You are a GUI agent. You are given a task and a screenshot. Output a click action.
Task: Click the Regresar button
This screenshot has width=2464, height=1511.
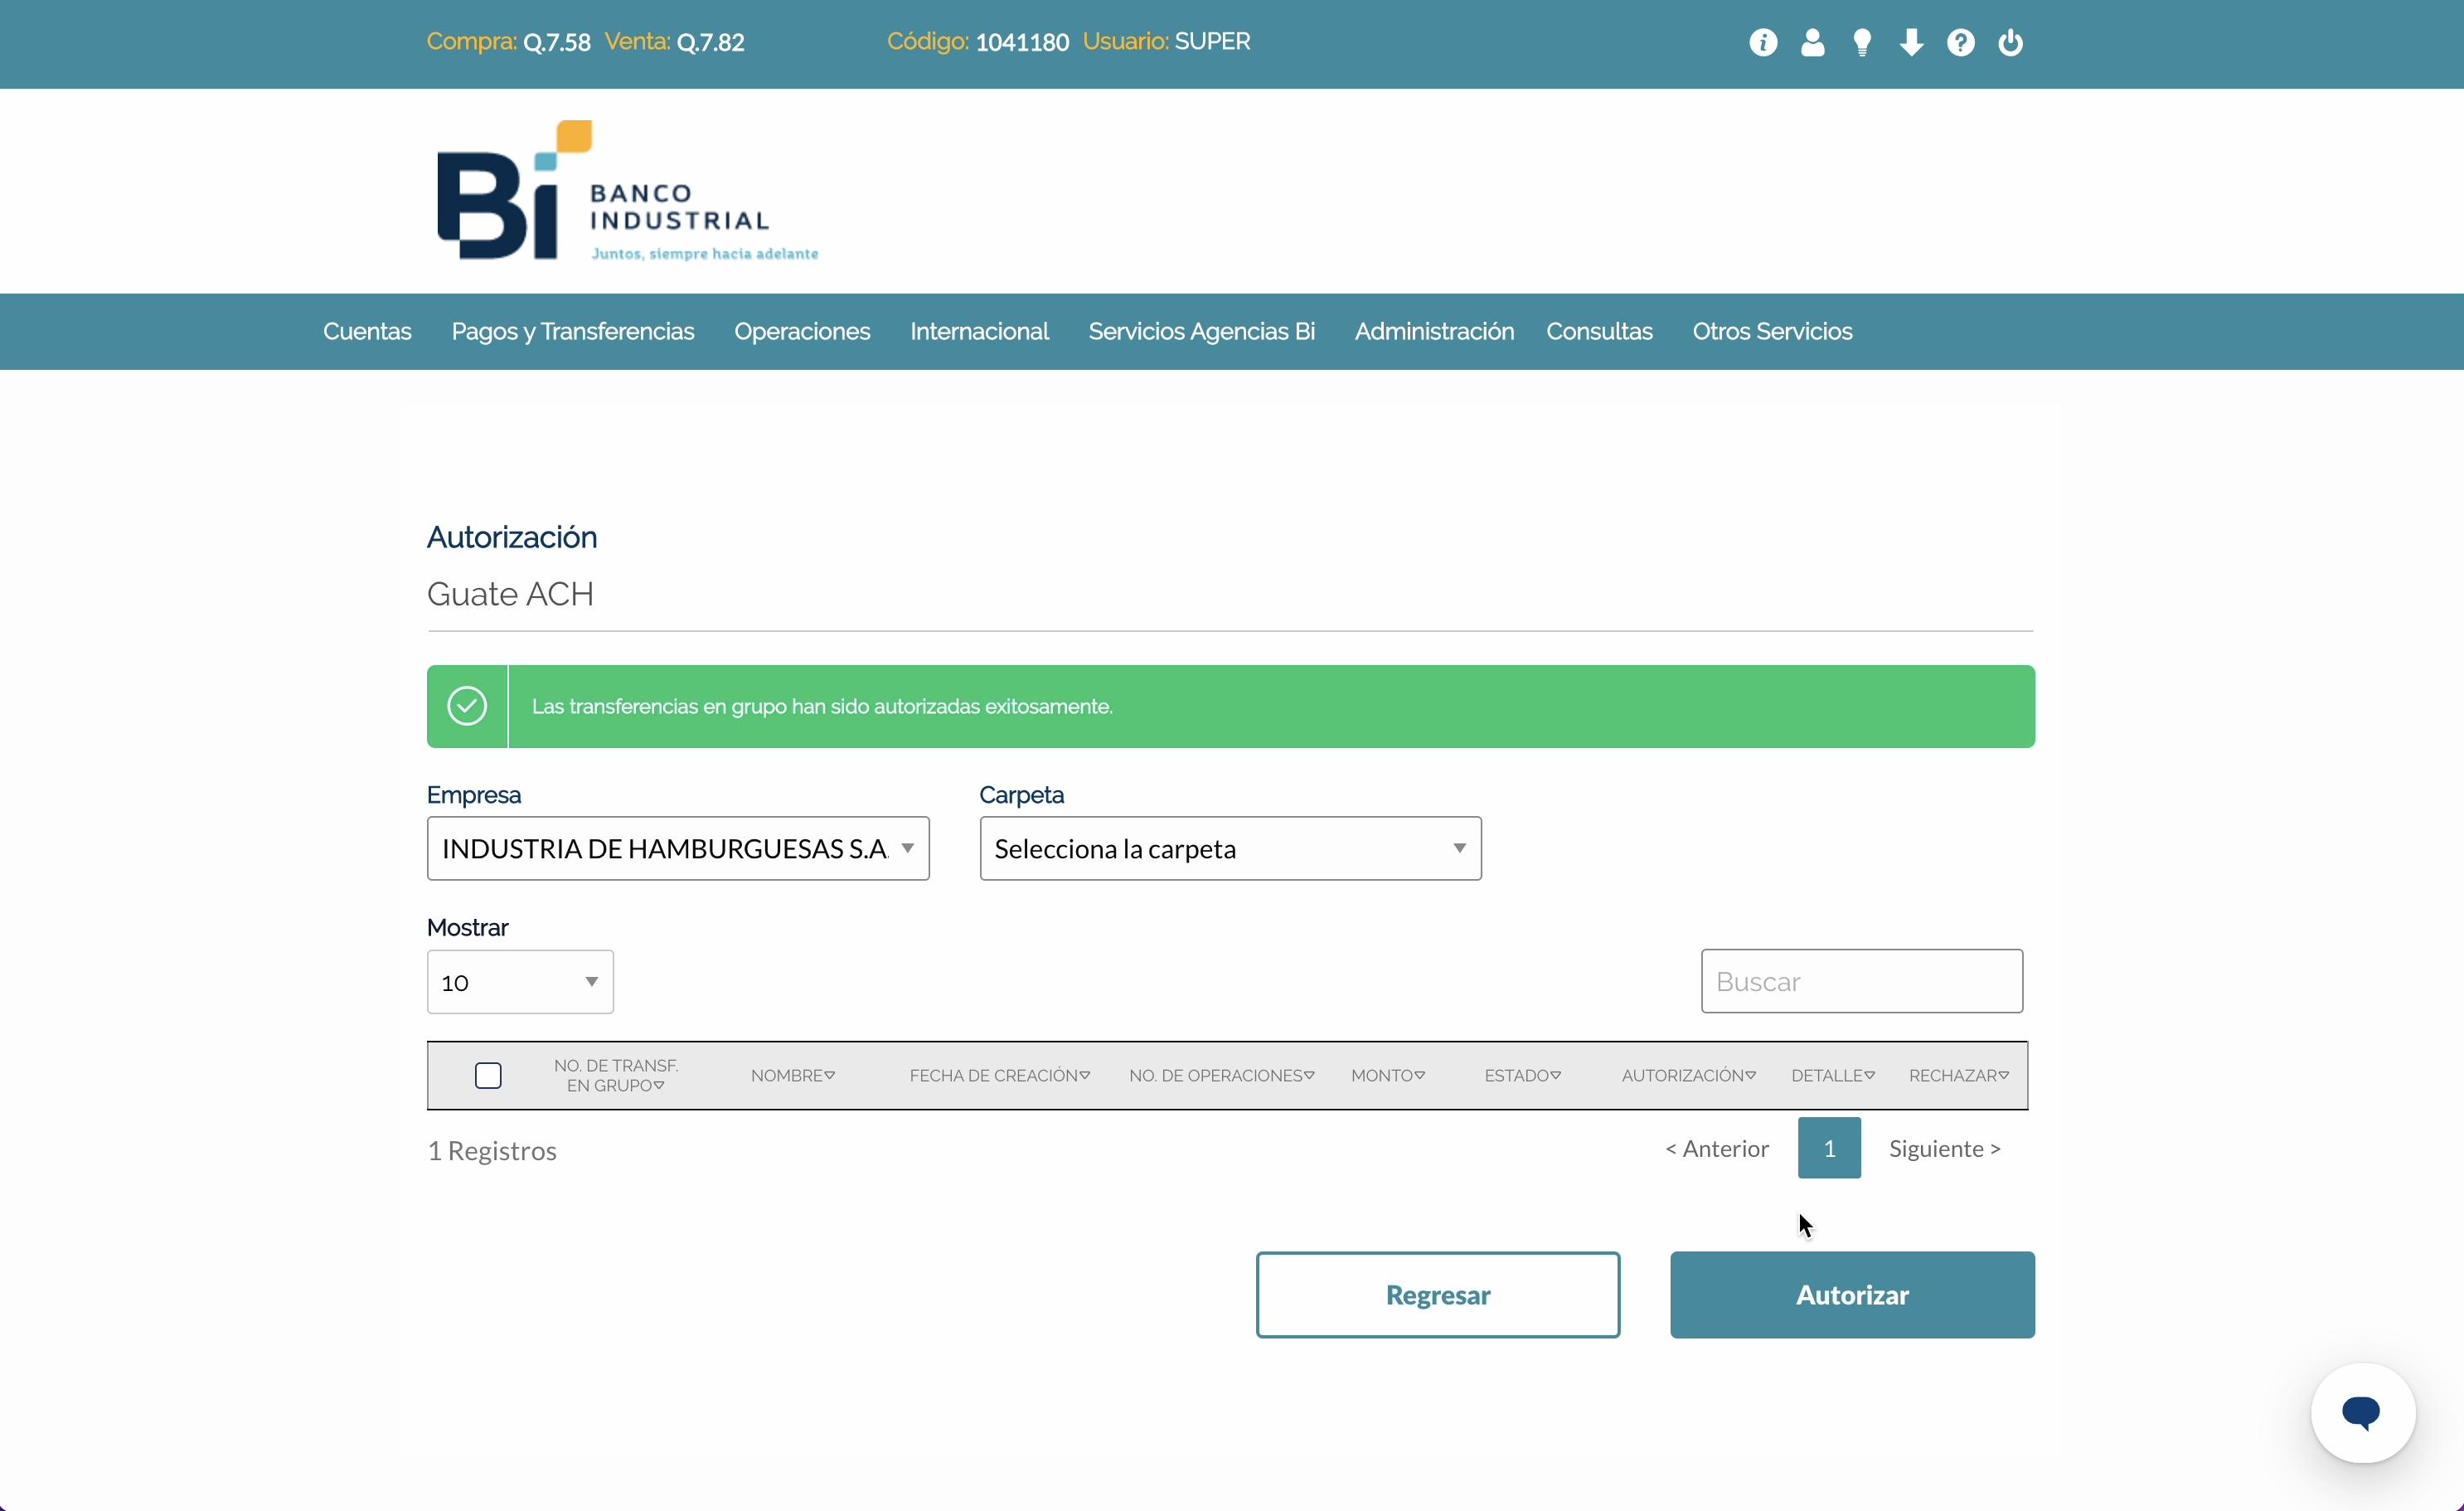coord(1437,1295)
